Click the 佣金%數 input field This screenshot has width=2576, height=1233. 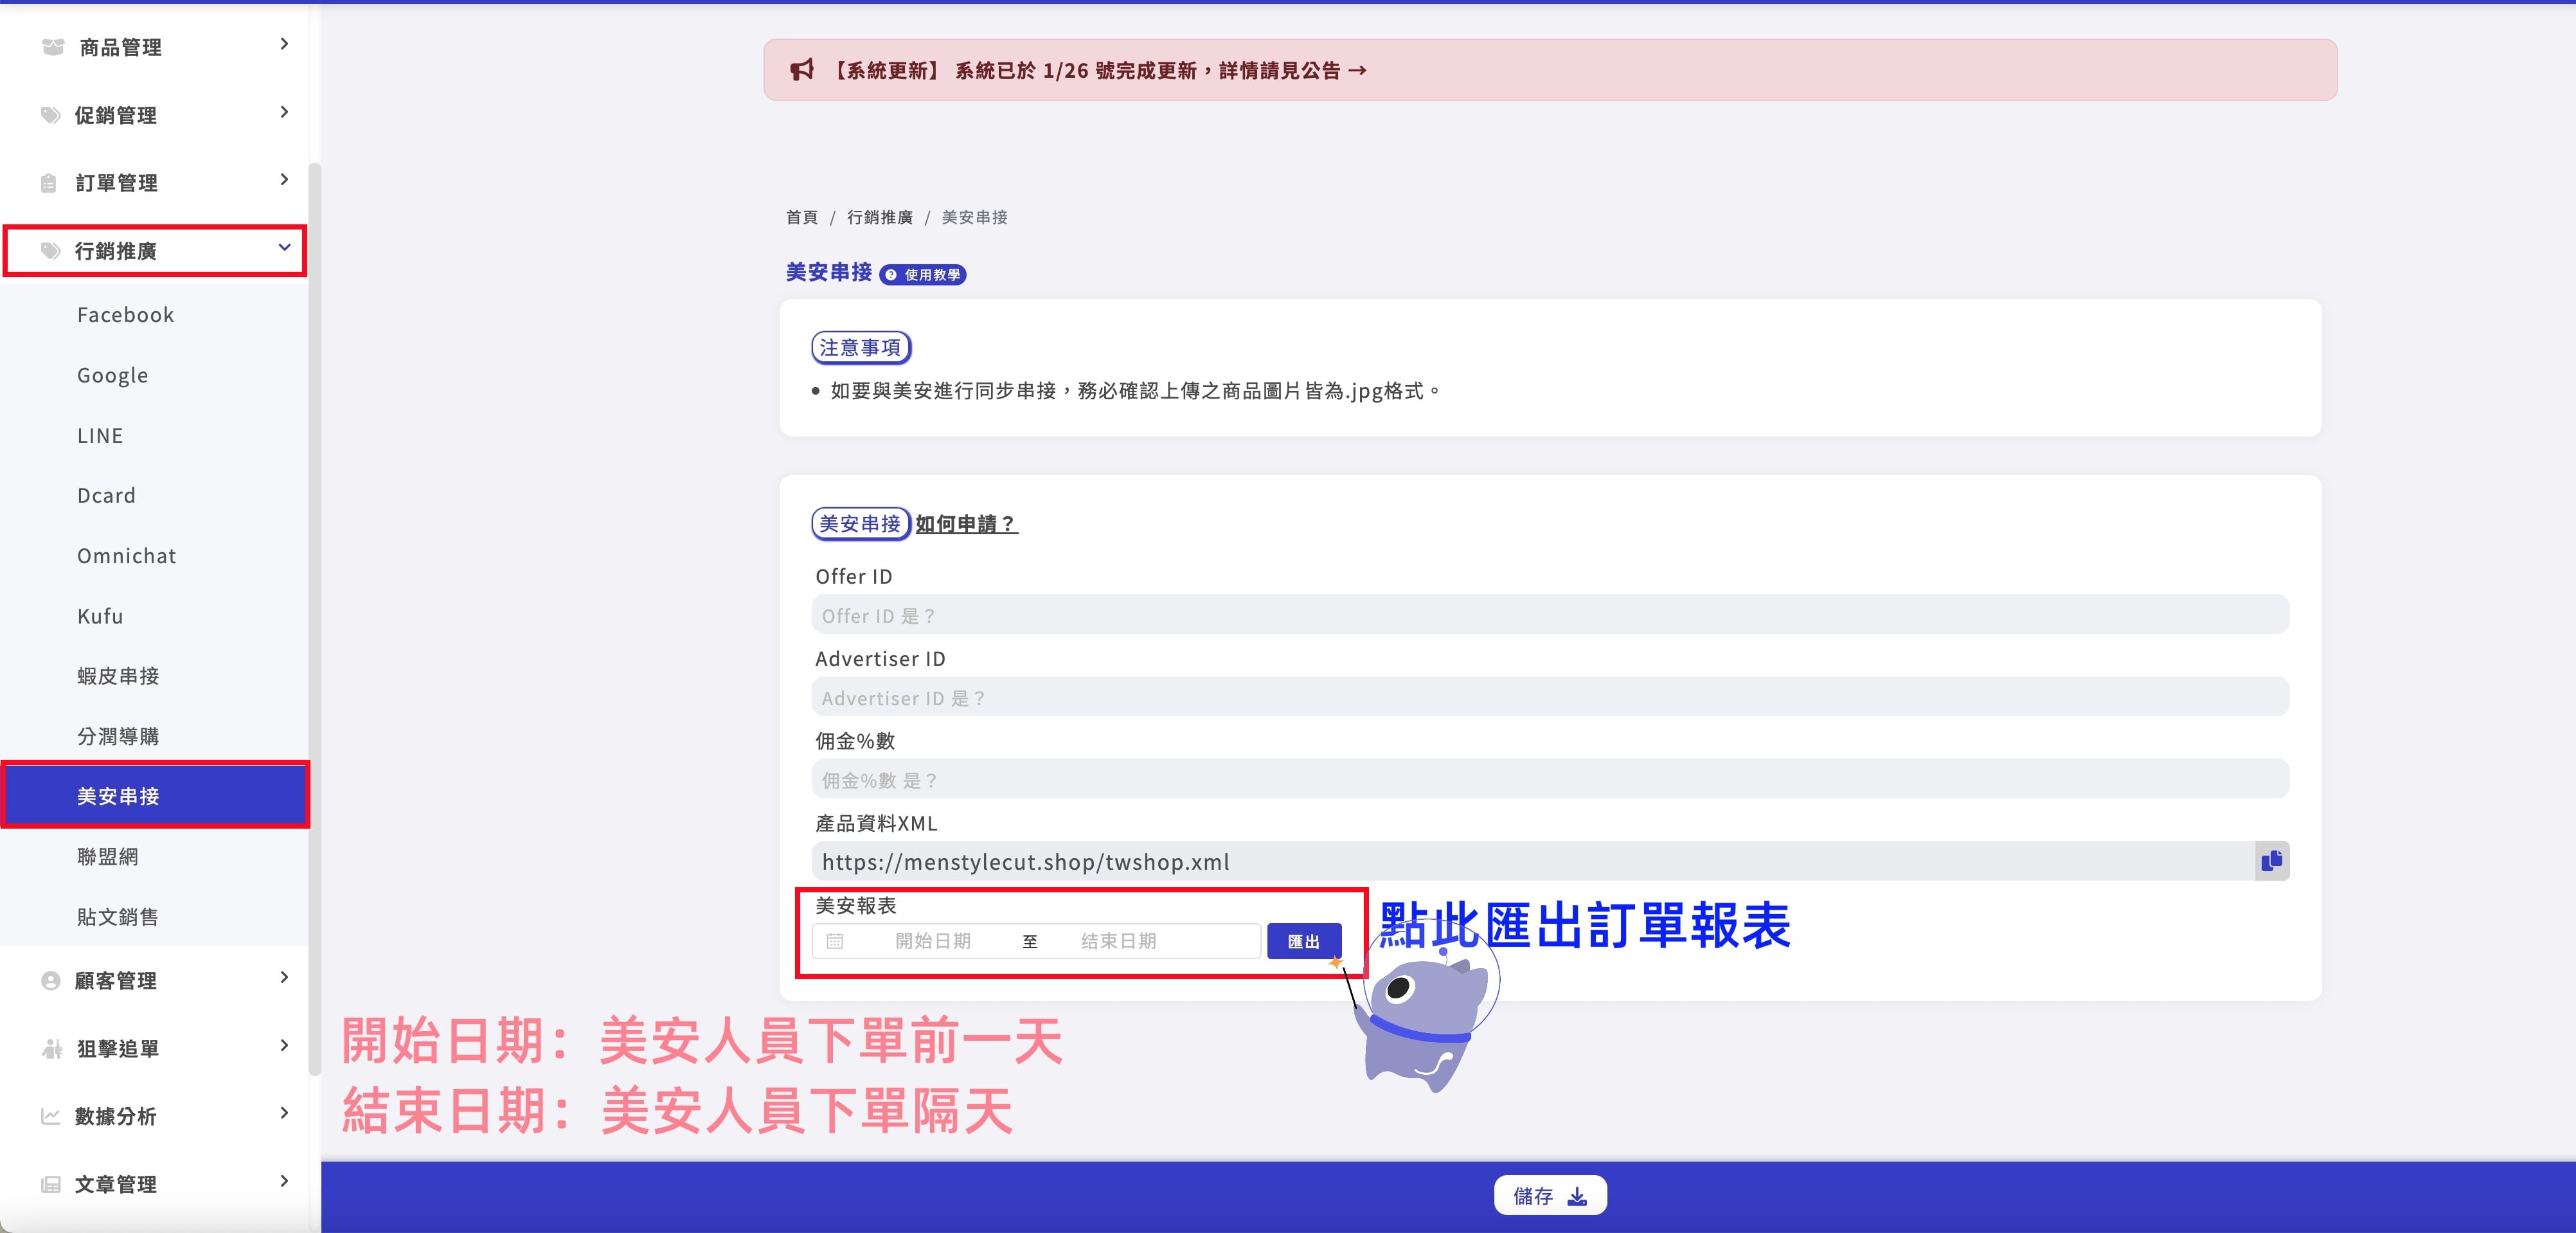coord(1550,779)
